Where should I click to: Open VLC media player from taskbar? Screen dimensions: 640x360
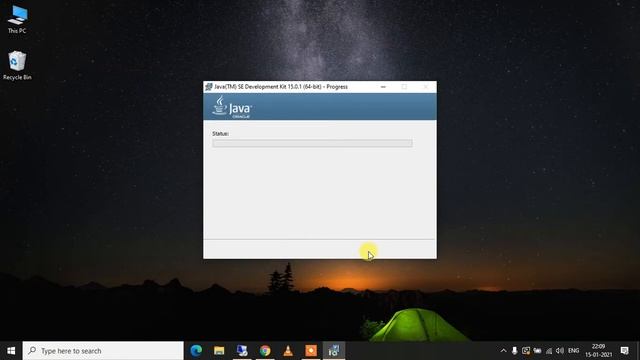pos(288,351)
